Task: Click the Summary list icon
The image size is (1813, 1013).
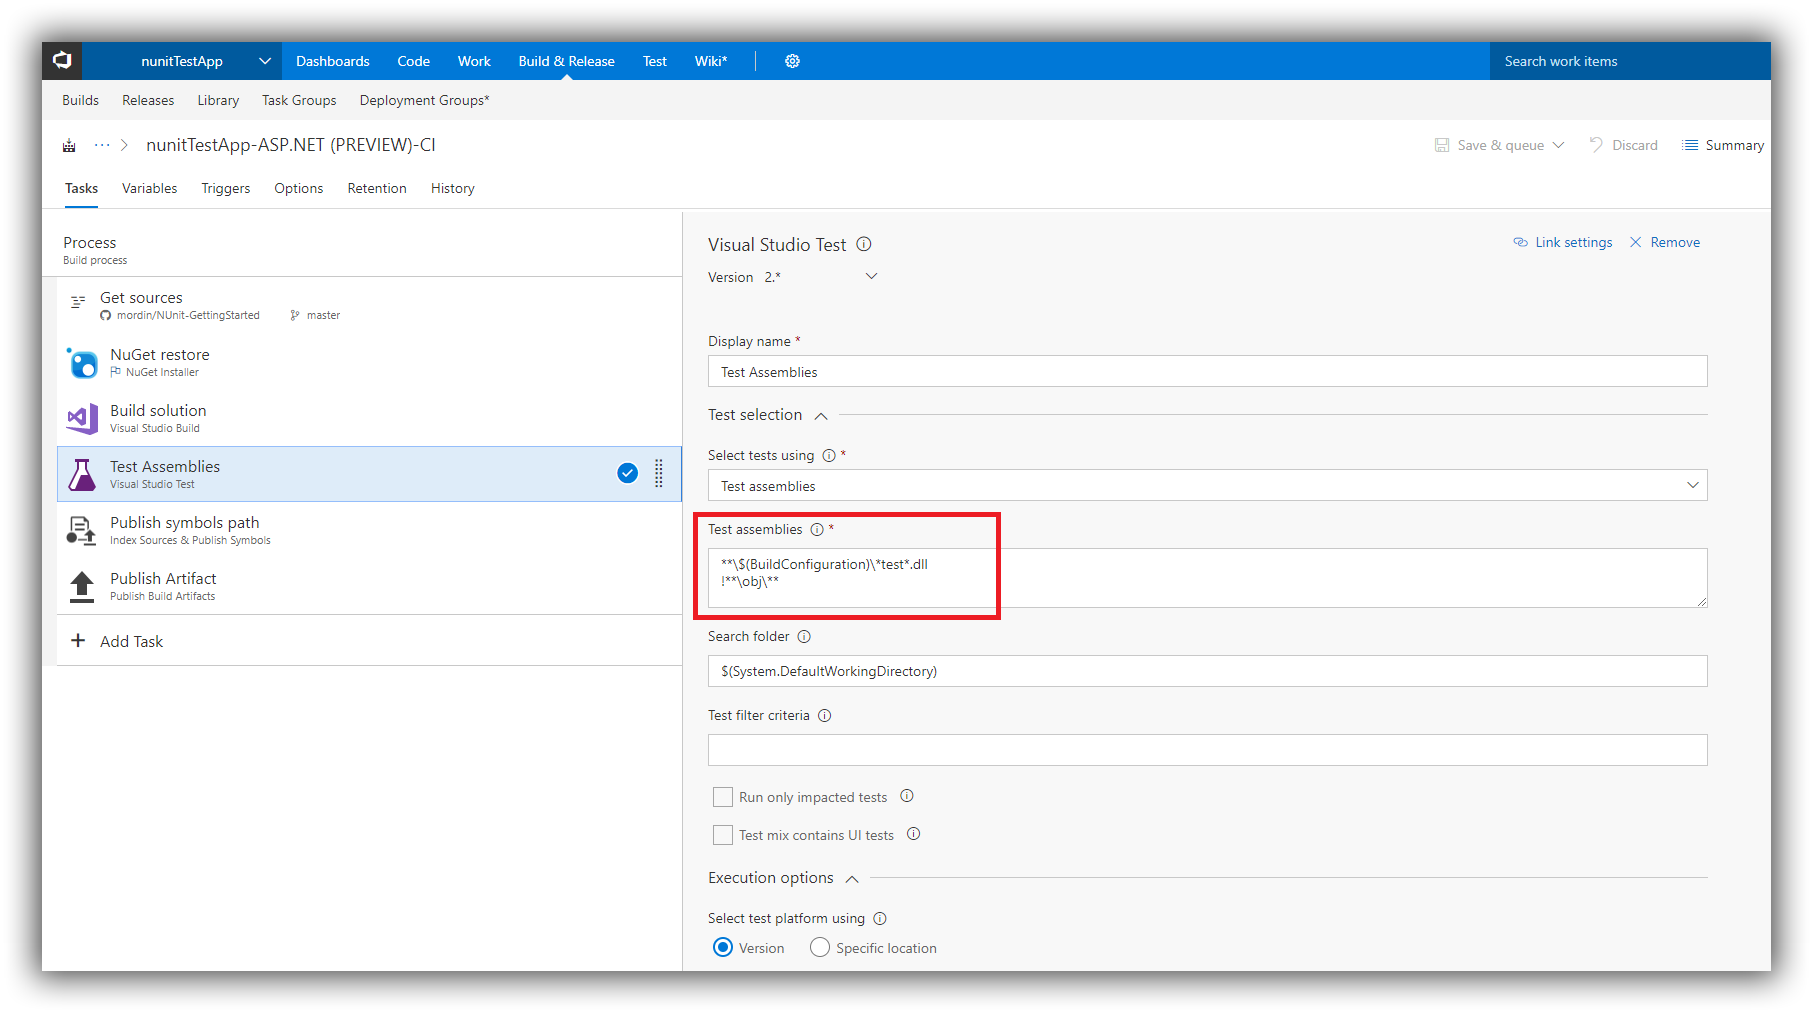Action: [x=1691, y=145]
